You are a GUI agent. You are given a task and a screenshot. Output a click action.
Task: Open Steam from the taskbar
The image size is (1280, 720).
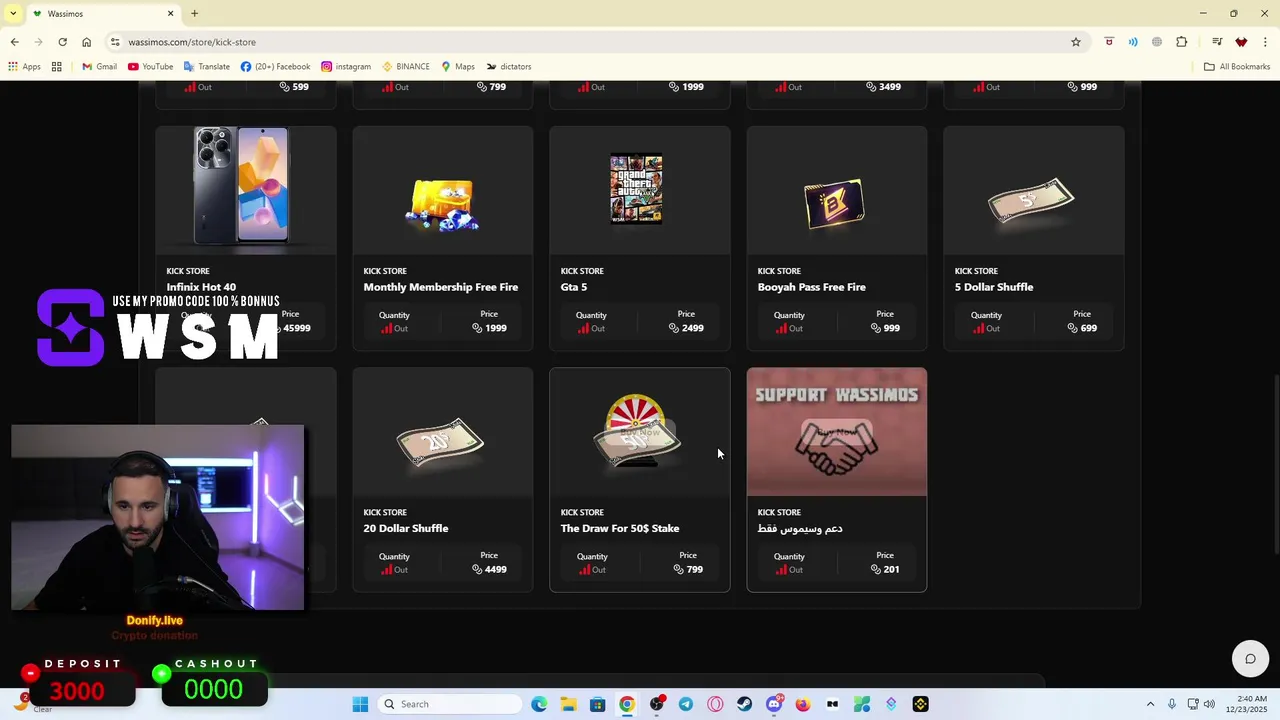click(x=744, y=704)
